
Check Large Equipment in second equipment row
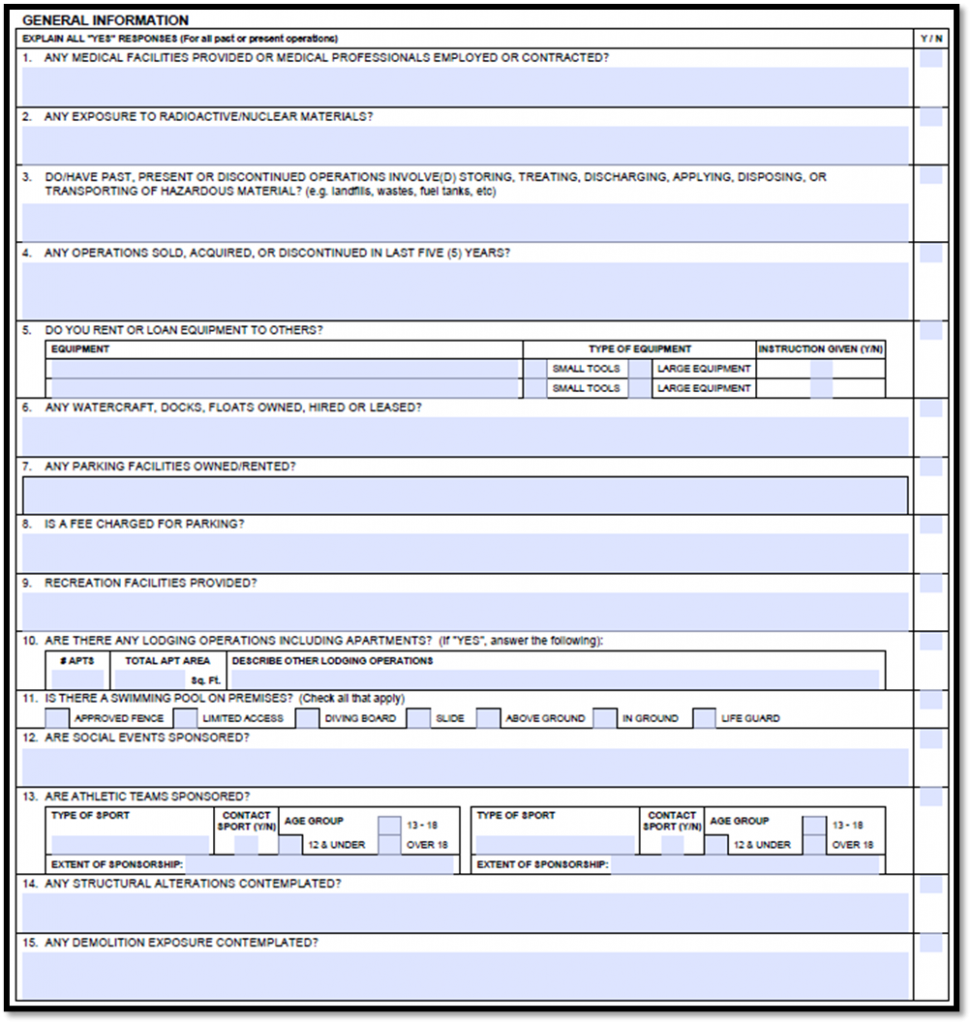click(640, 389)
